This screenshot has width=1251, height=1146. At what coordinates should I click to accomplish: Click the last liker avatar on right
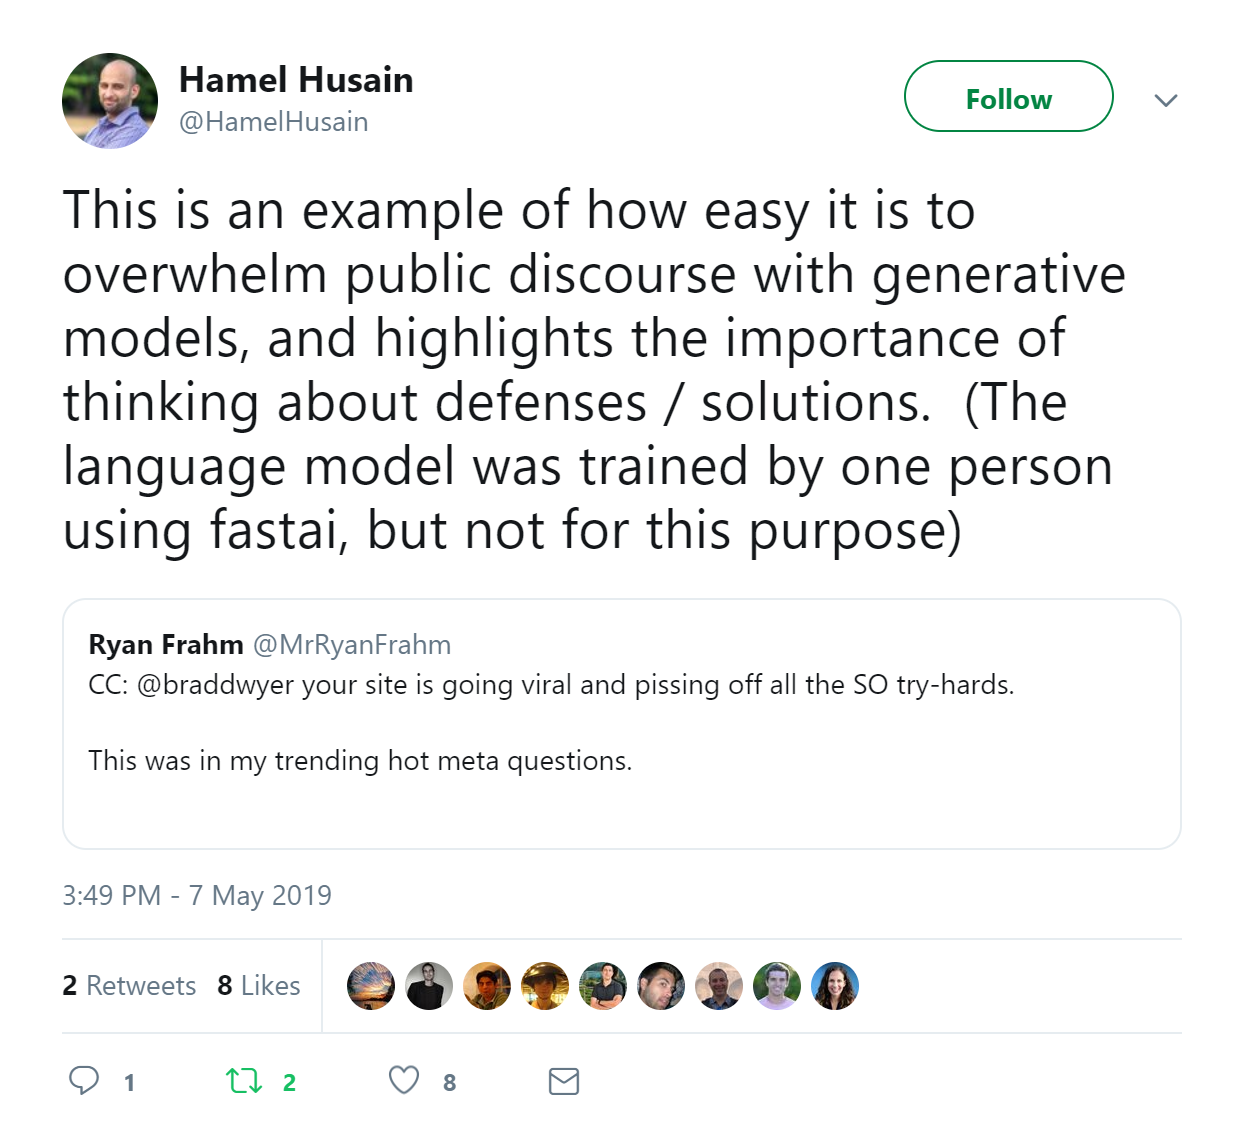(835, 986)
